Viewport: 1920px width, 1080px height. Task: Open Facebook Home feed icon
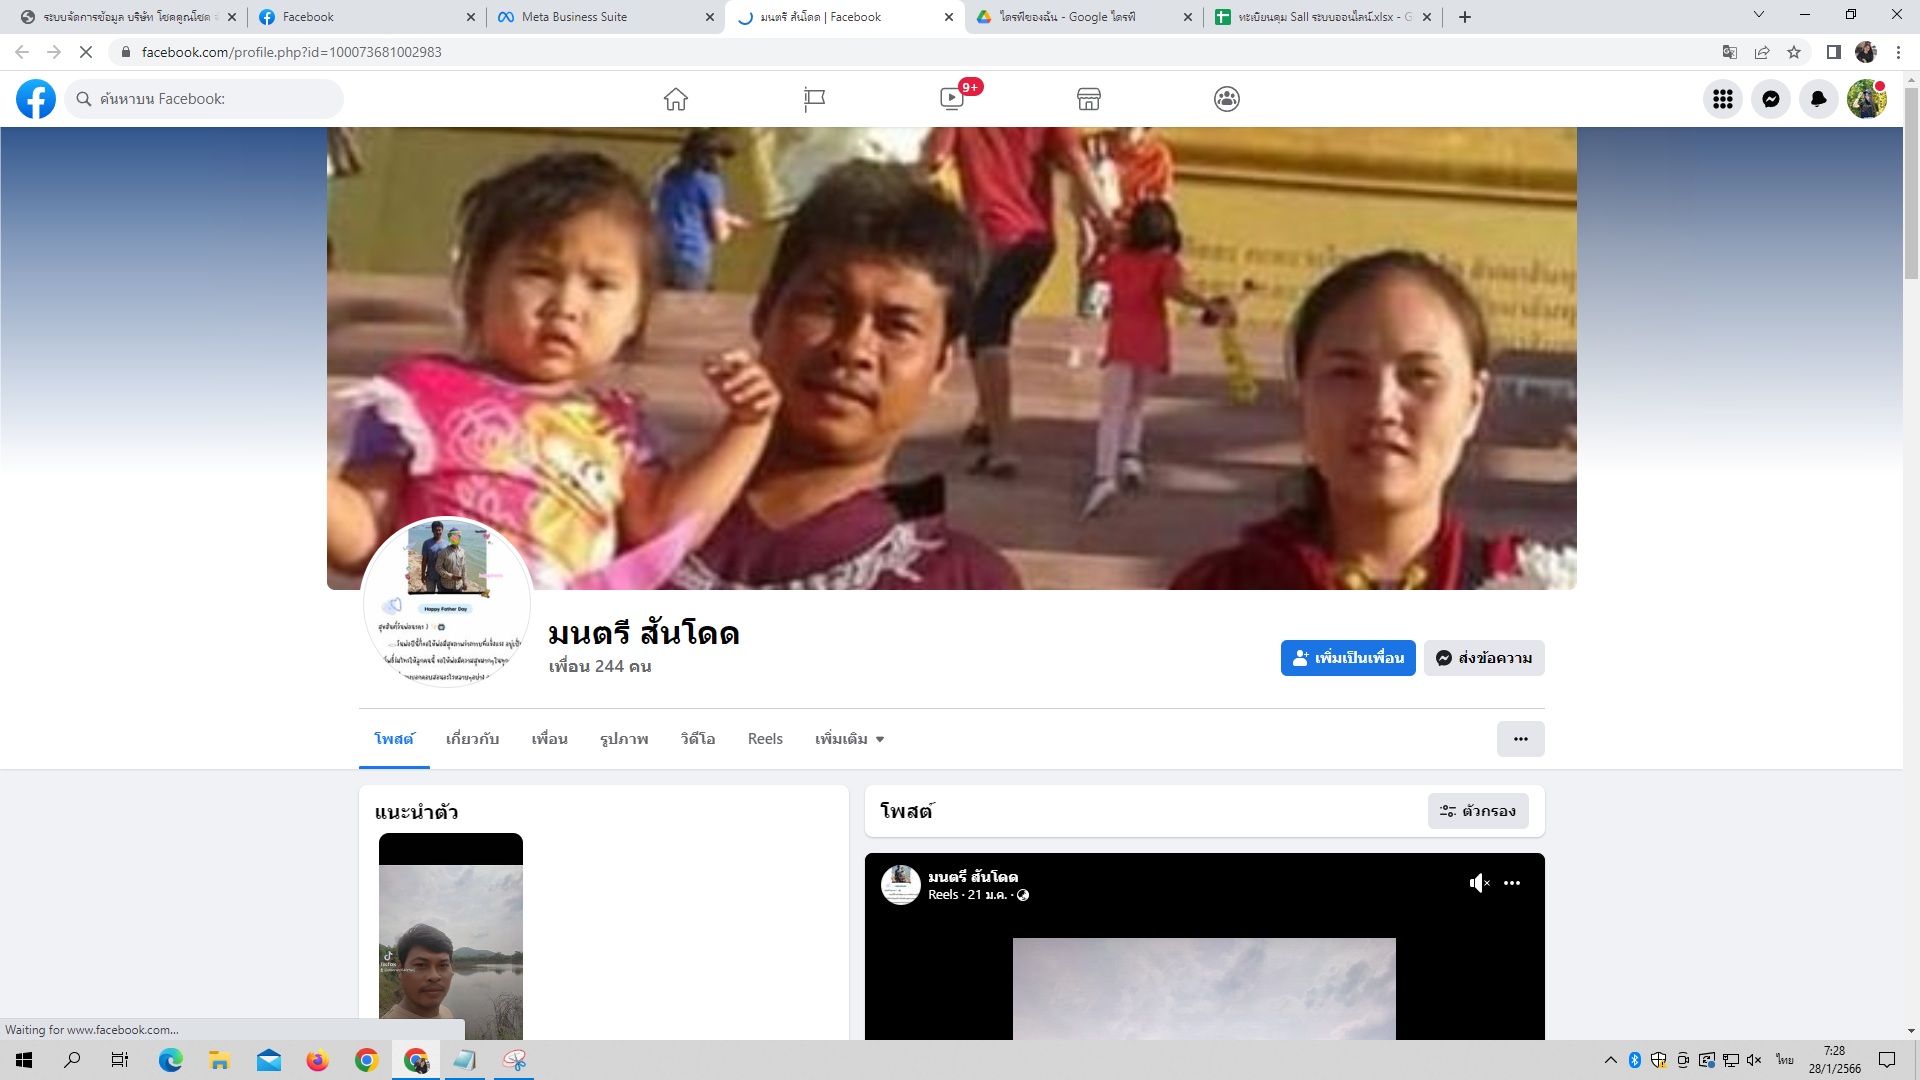coord(676,99)
